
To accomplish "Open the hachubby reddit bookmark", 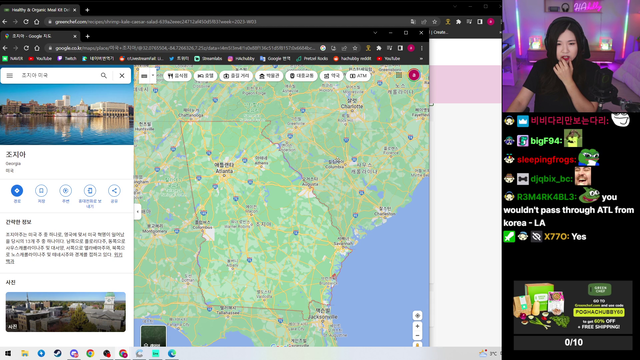I will [352, 59].
